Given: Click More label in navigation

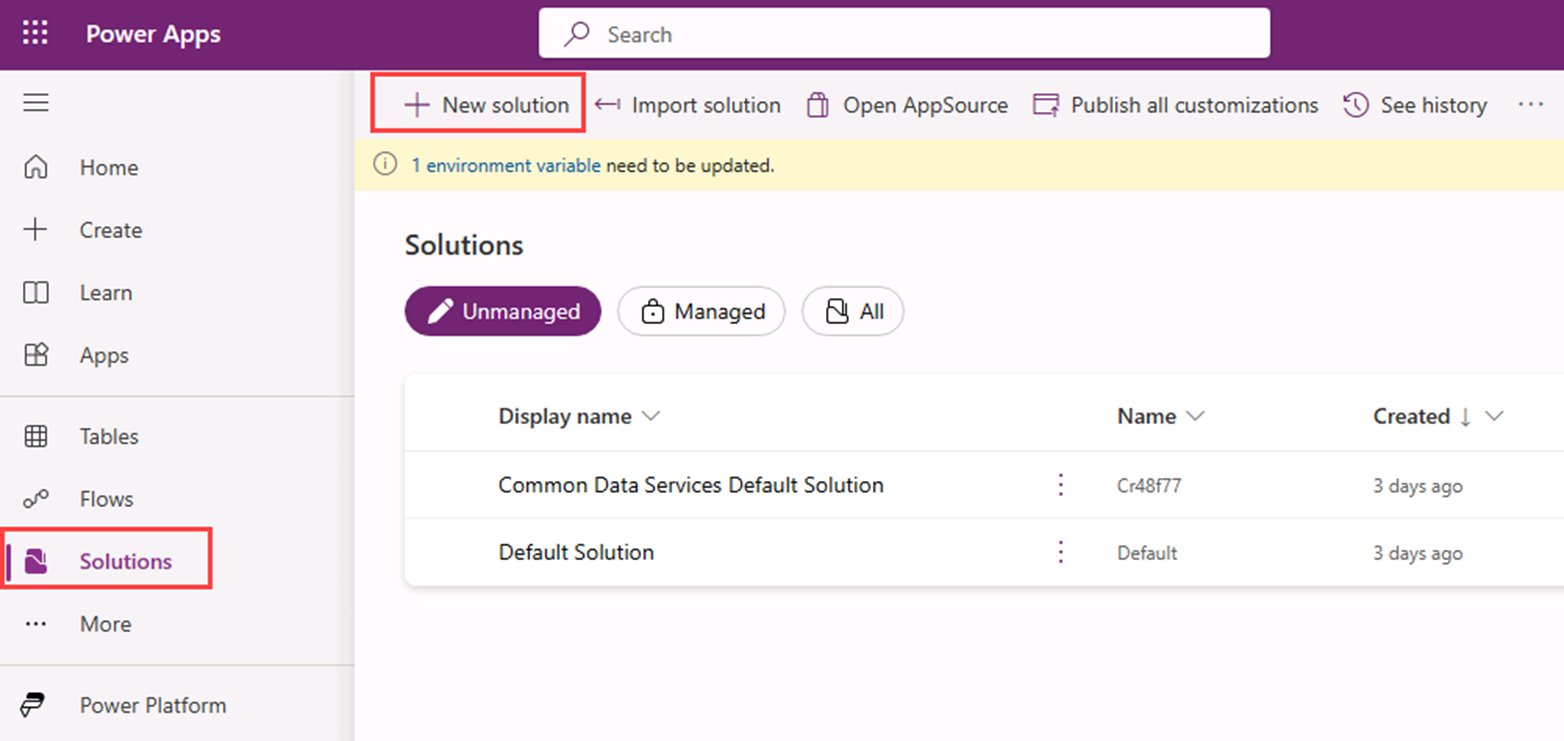Looking at the screenshot, I should coord(105,624).
